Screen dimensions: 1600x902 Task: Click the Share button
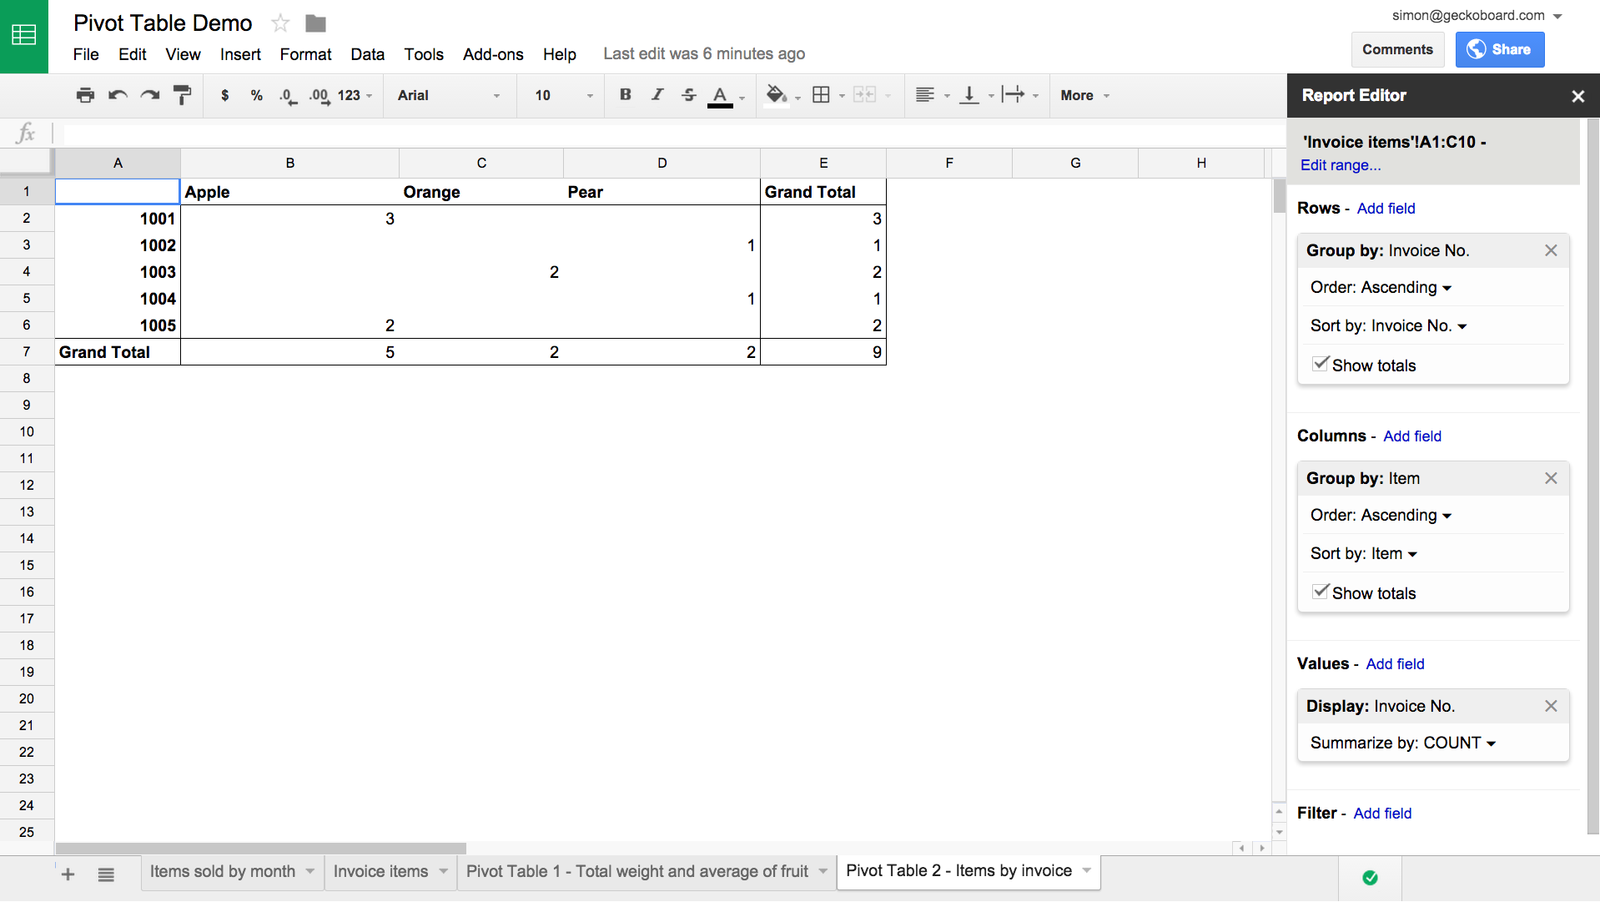tap(1499, 49)
